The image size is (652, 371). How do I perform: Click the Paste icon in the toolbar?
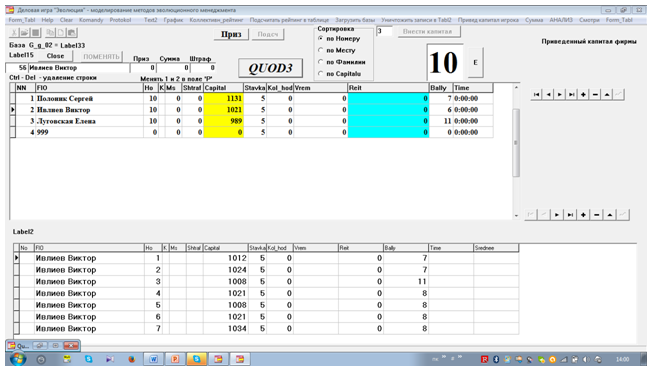point(72,32)
